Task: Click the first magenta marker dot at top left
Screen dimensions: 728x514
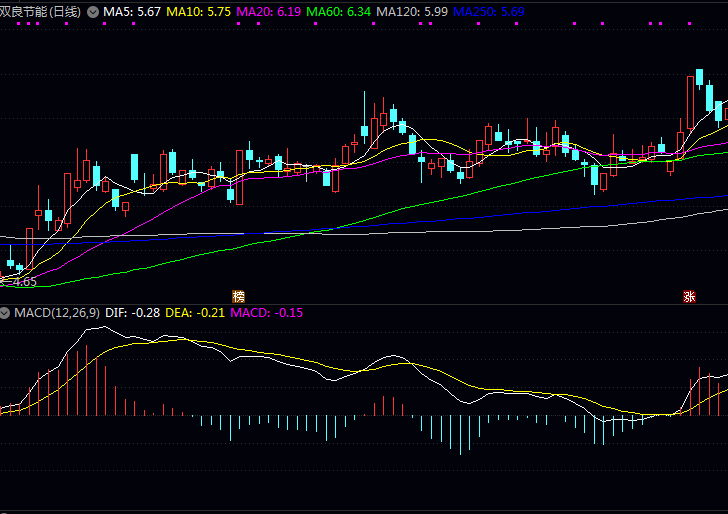Action: pos(20,24)
